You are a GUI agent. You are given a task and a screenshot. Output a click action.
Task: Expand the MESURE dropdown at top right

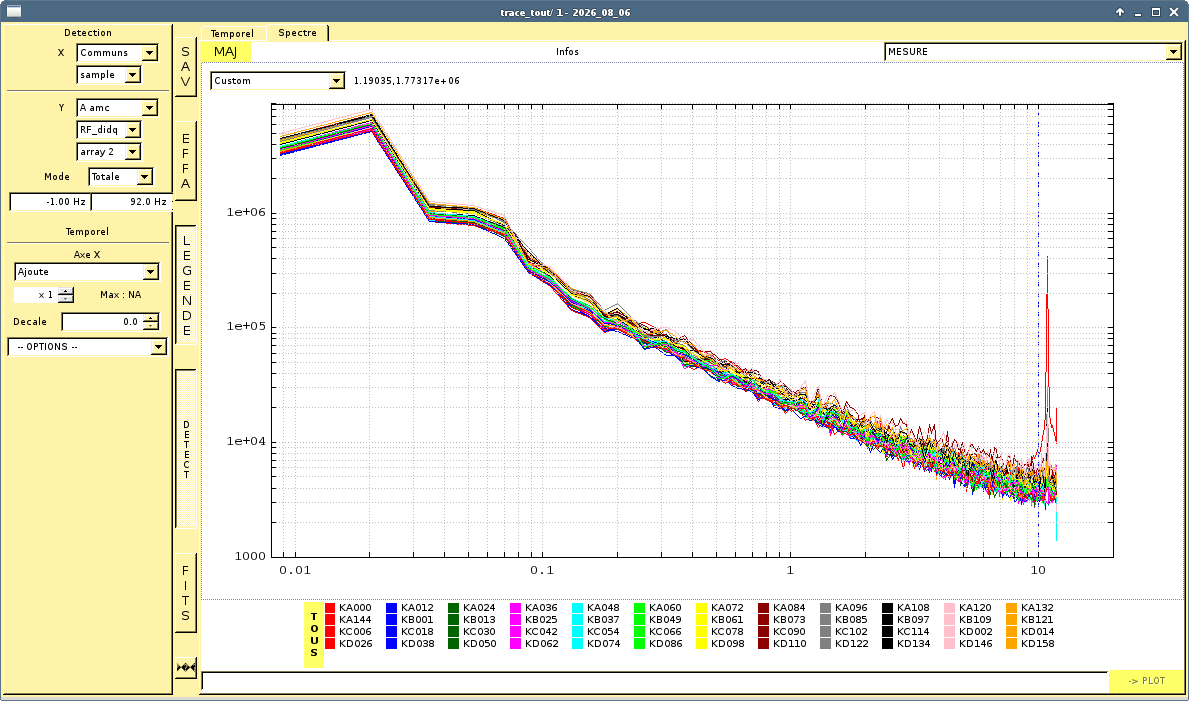[1033, 52]
